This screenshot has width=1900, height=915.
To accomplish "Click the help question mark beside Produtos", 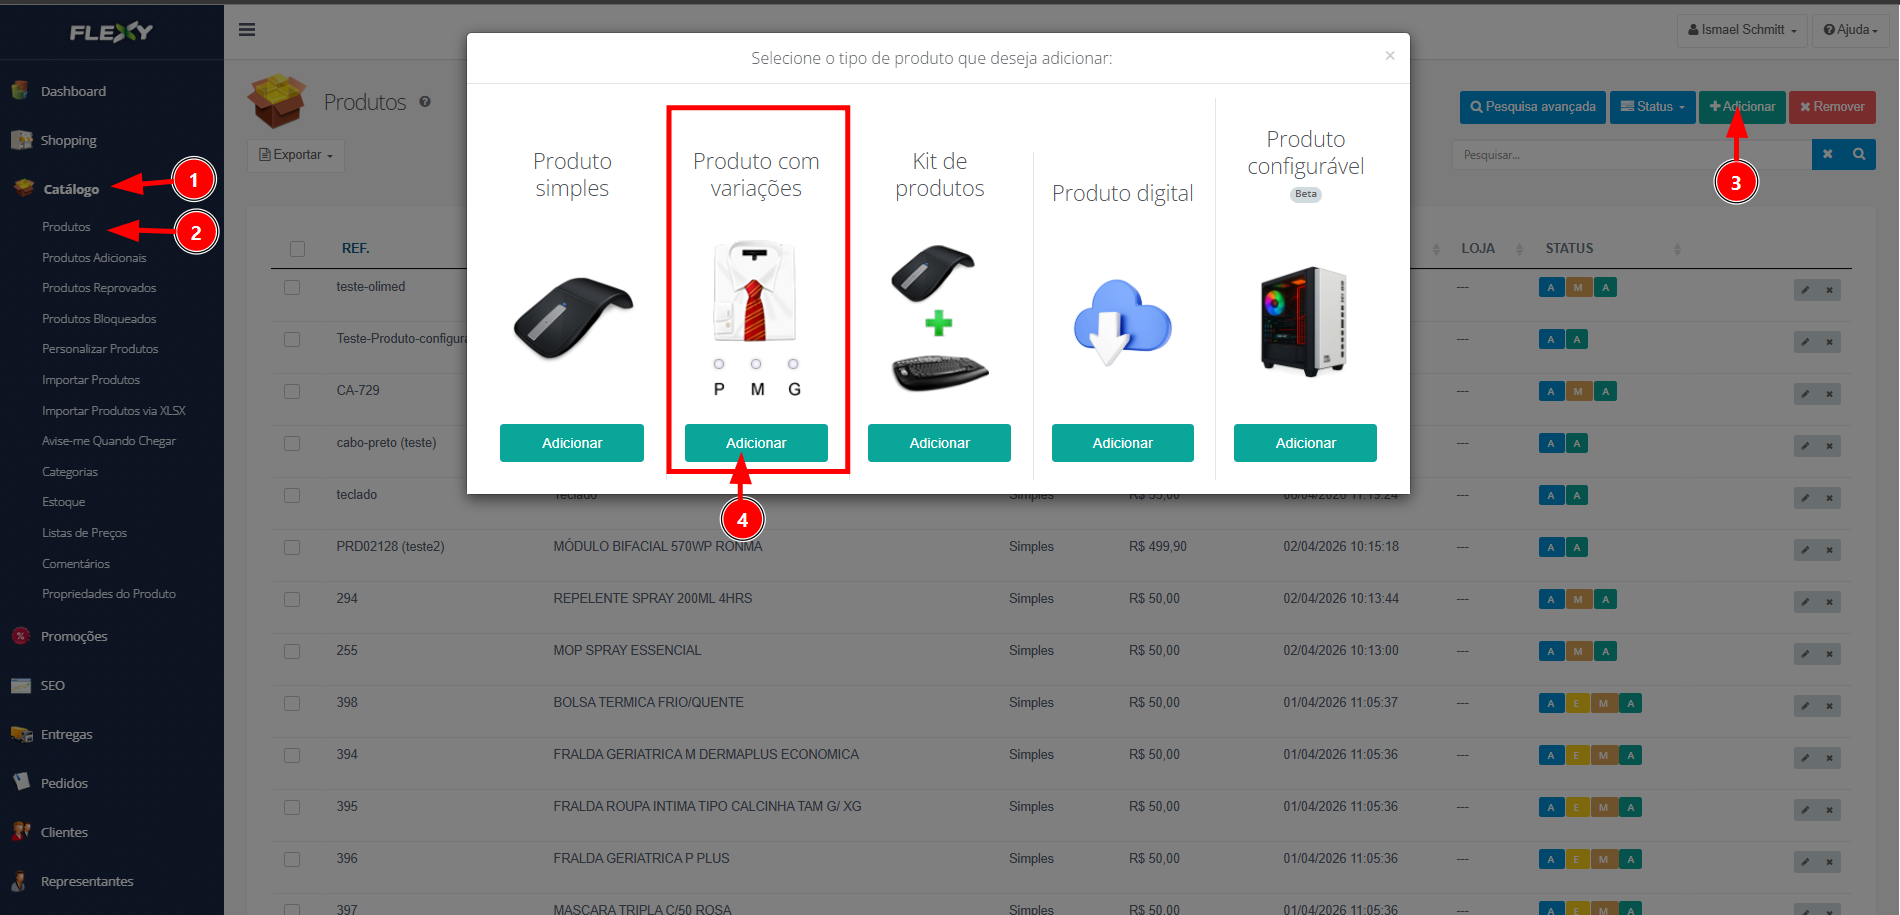I will (425, 102).
